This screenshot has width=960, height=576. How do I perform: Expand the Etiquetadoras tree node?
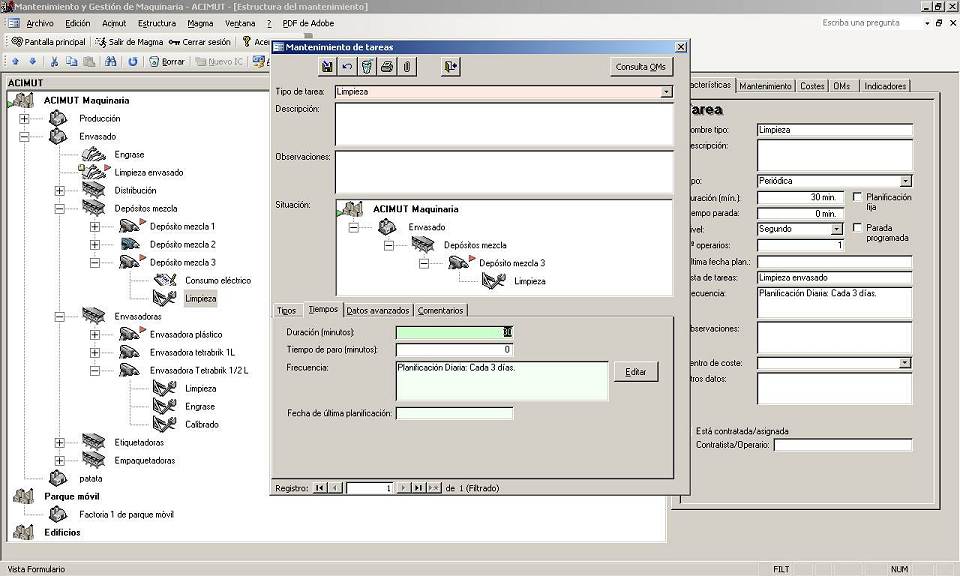[59, 443]
